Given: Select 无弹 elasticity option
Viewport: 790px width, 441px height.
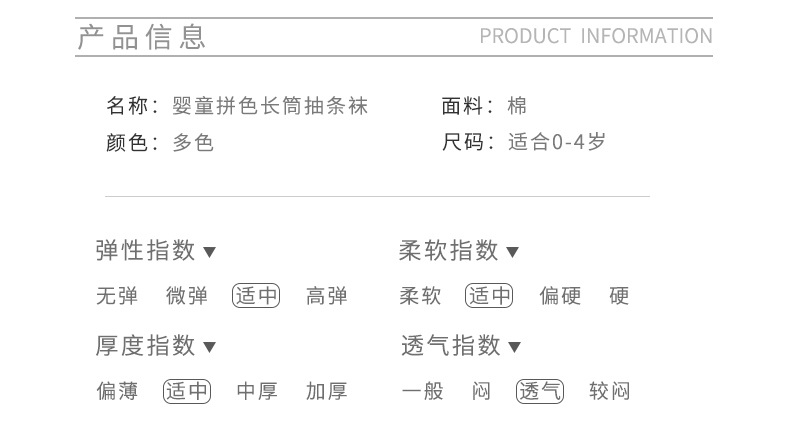Looking at the screenshot, I should (116, 296).
